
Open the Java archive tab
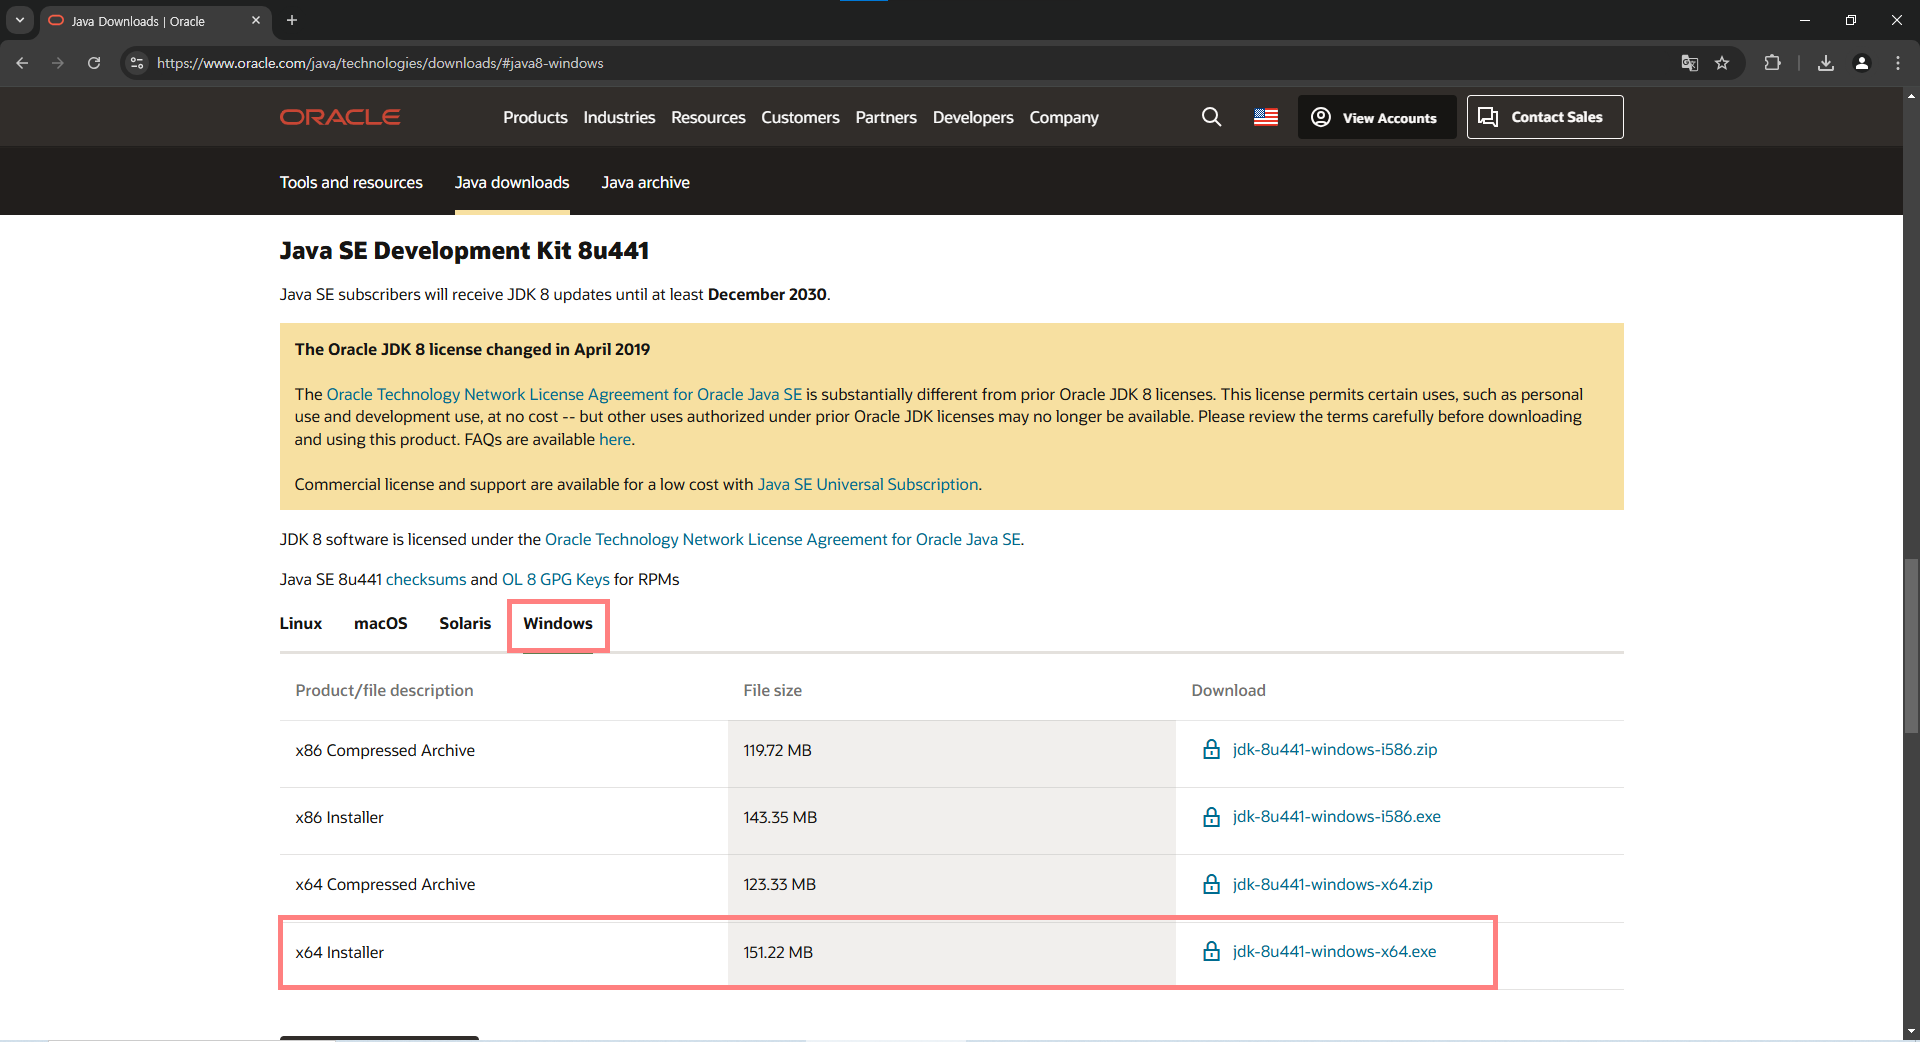(x=645, y=182)
